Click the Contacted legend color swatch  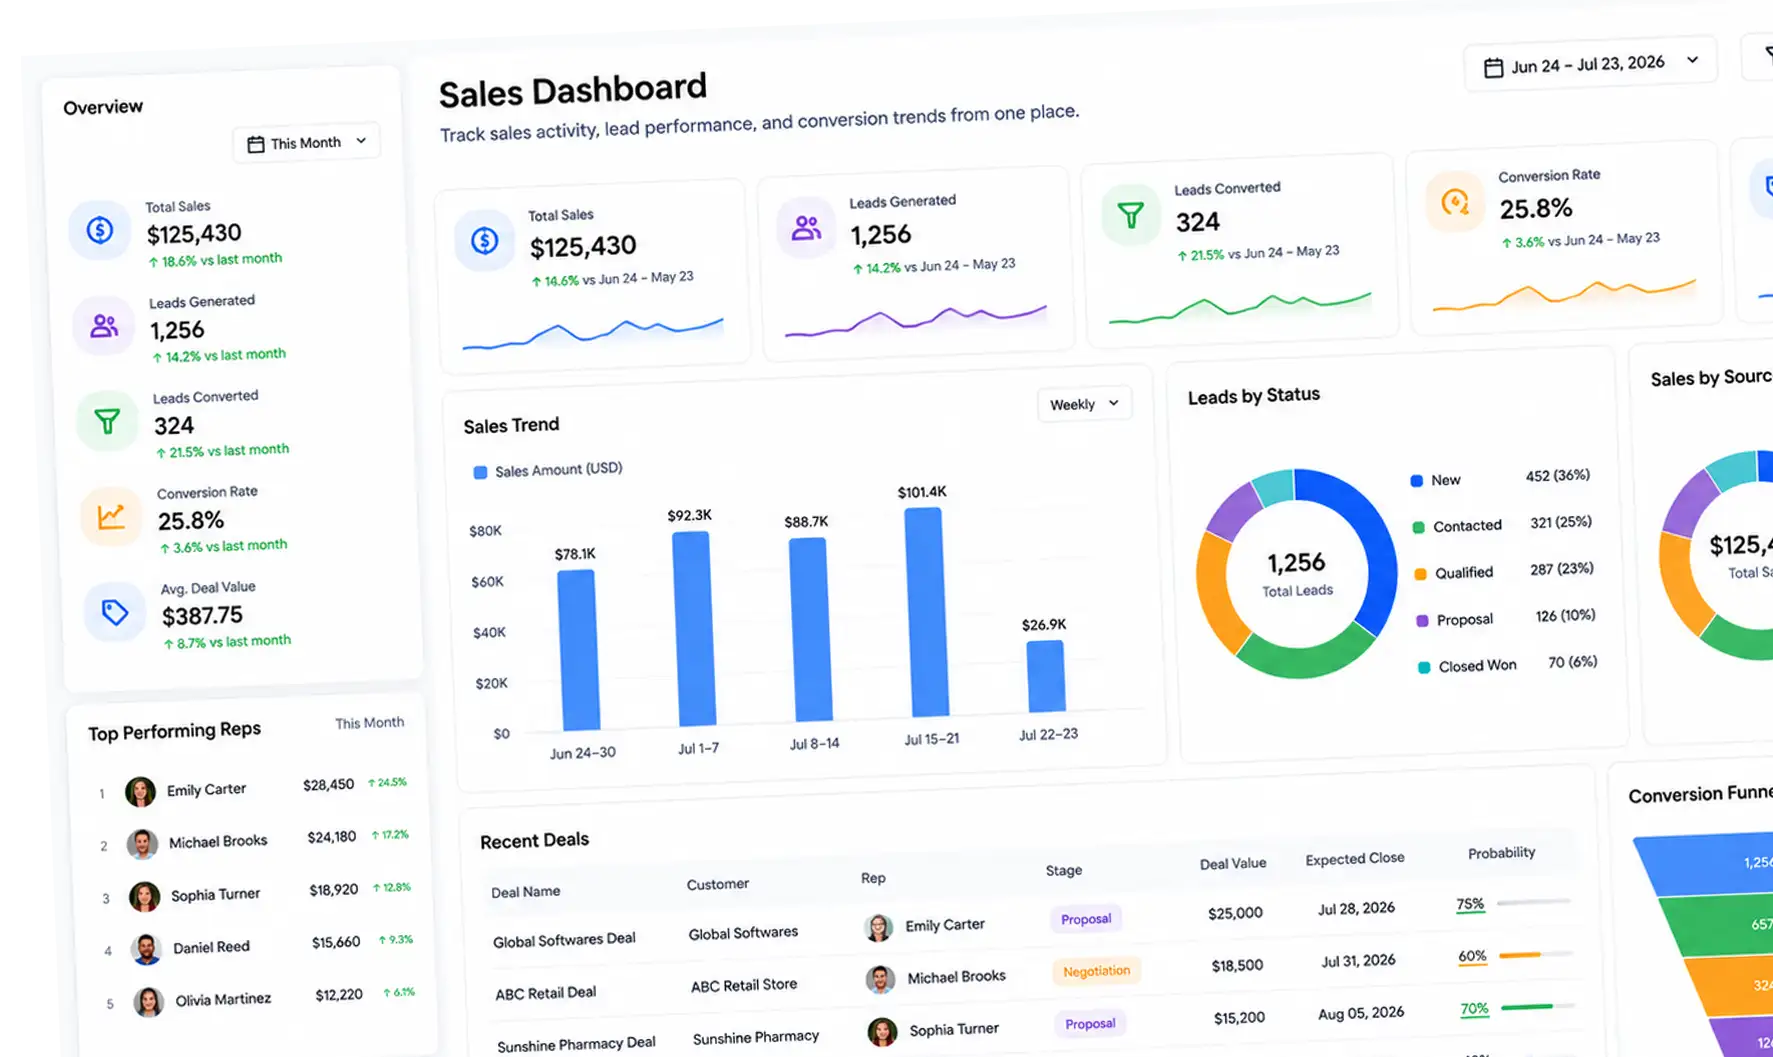pyautogui.click(x=1418, y=527)
